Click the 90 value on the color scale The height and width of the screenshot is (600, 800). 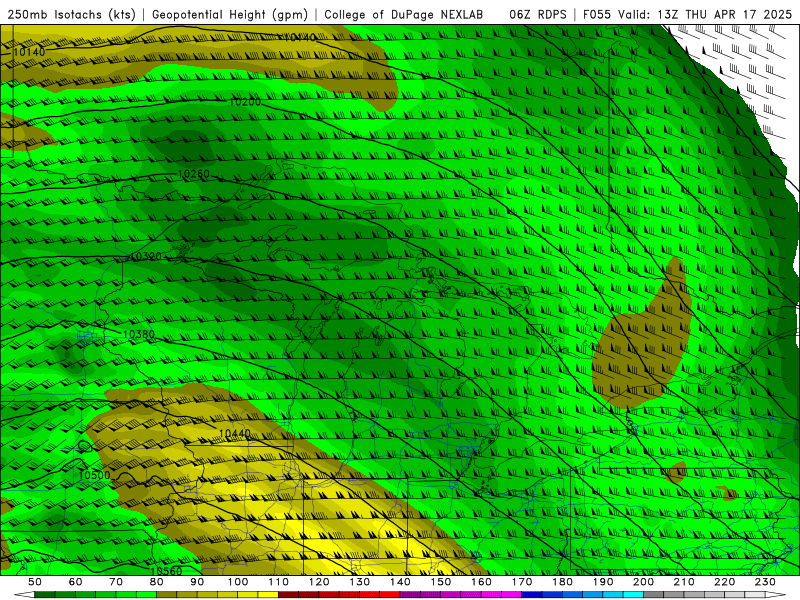click(x=197, y=582)
